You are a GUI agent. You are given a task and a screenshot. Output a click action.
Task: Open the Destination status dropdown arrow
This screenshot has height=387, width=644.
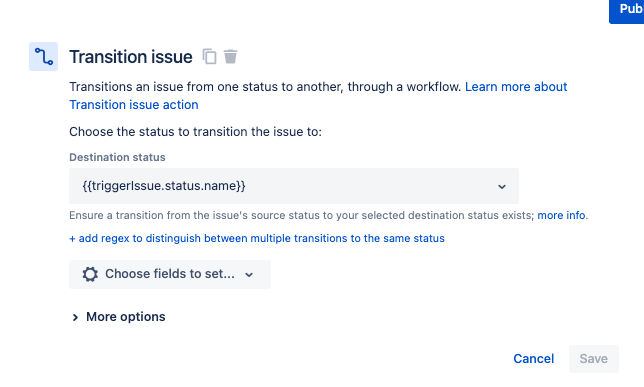coord(501,187)
